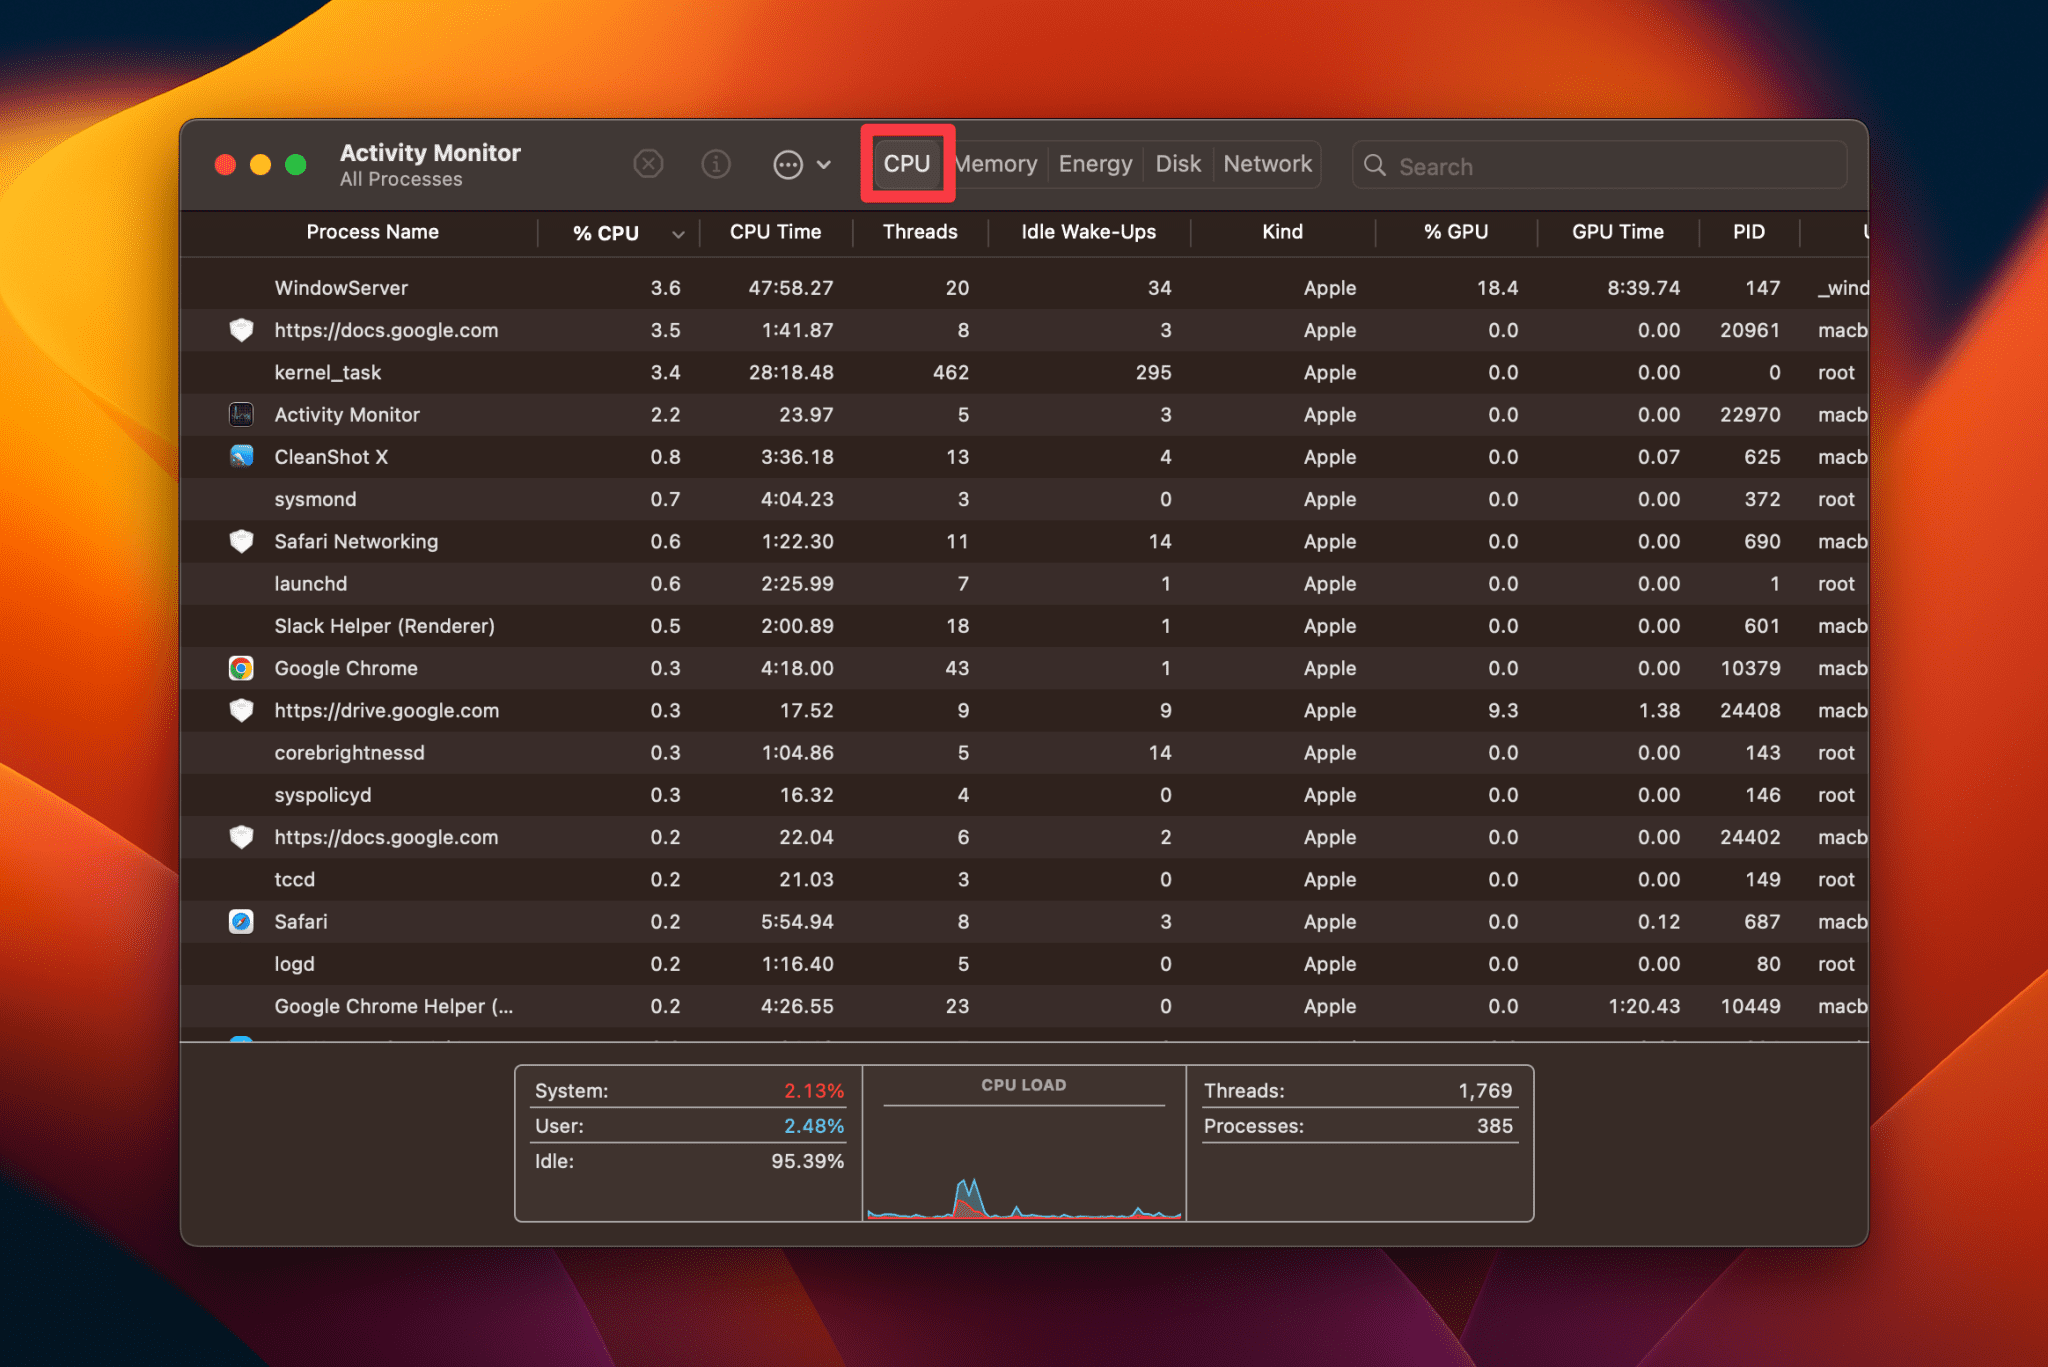Switch to the Disk tab
The image size is (2048, 1367).
click(x=1177, y=164)
